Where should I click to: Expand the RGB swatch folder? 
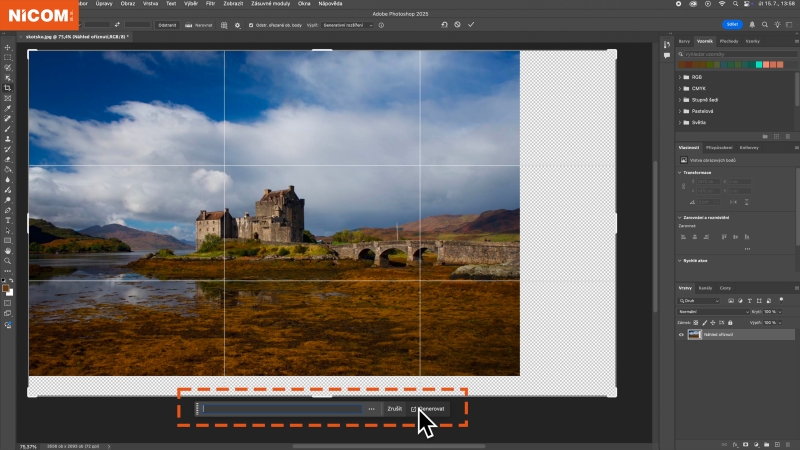click(x=680, y=77)
